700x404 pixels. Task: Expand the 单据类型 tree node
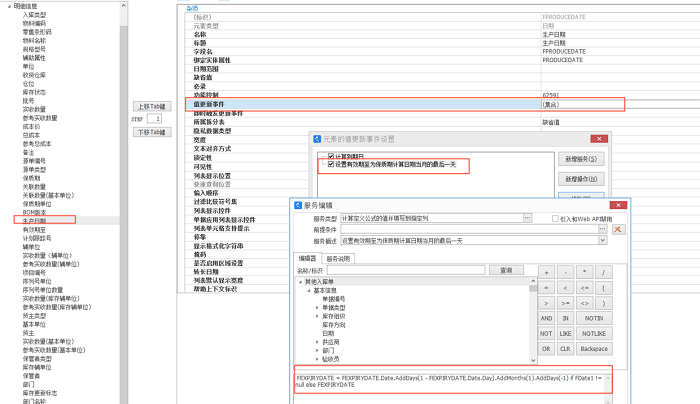pos(316,309)
